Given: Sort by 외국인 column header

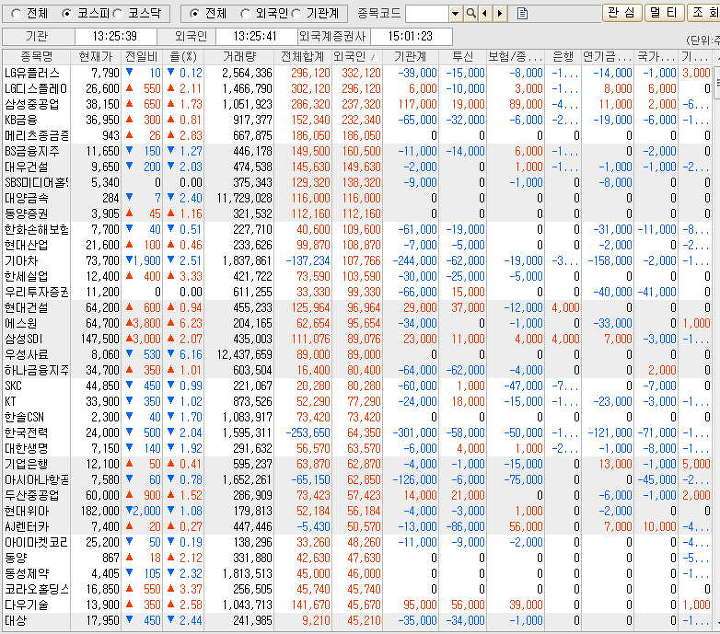Looking at the screenshot, I should tap(357, 57).
